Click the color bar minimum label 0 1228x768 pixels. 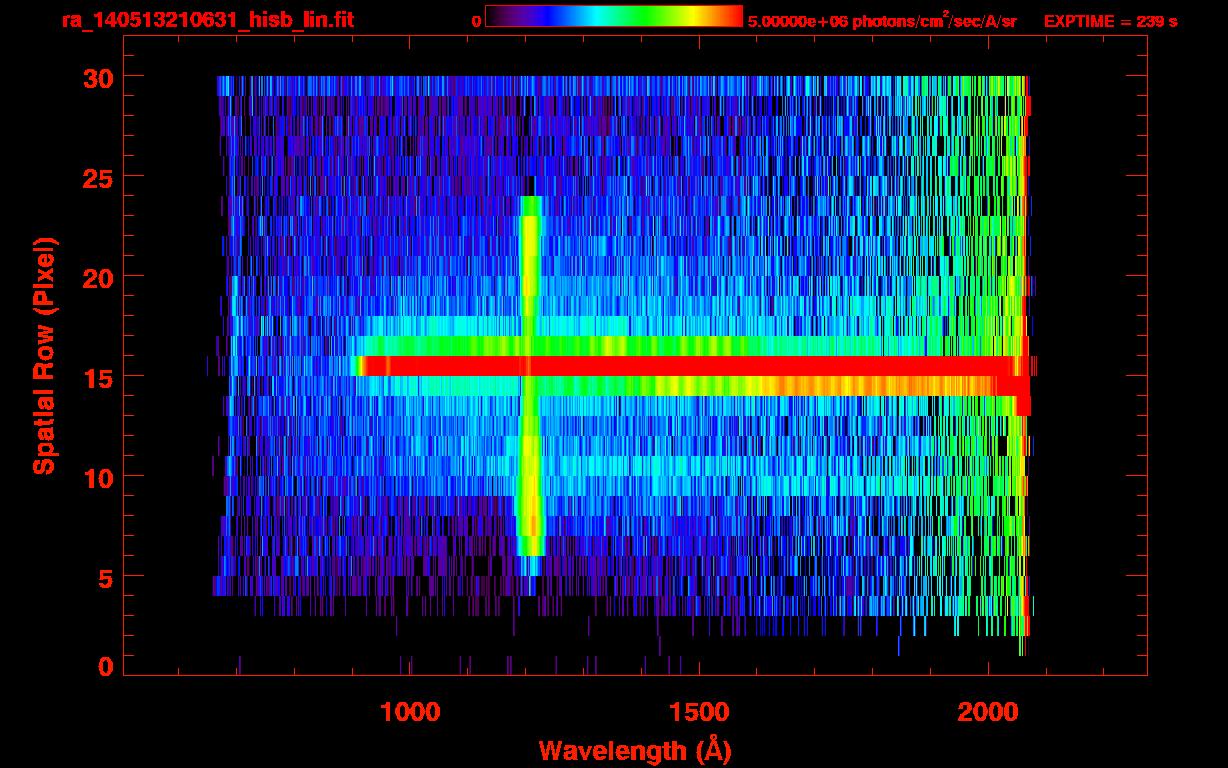click(x=478, y=21)
